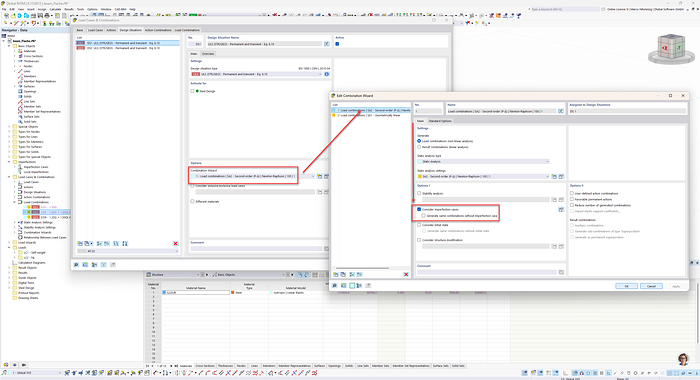
Task: Click search icon at bottom of Edit Combination Wizard
Action: (335, 285)
